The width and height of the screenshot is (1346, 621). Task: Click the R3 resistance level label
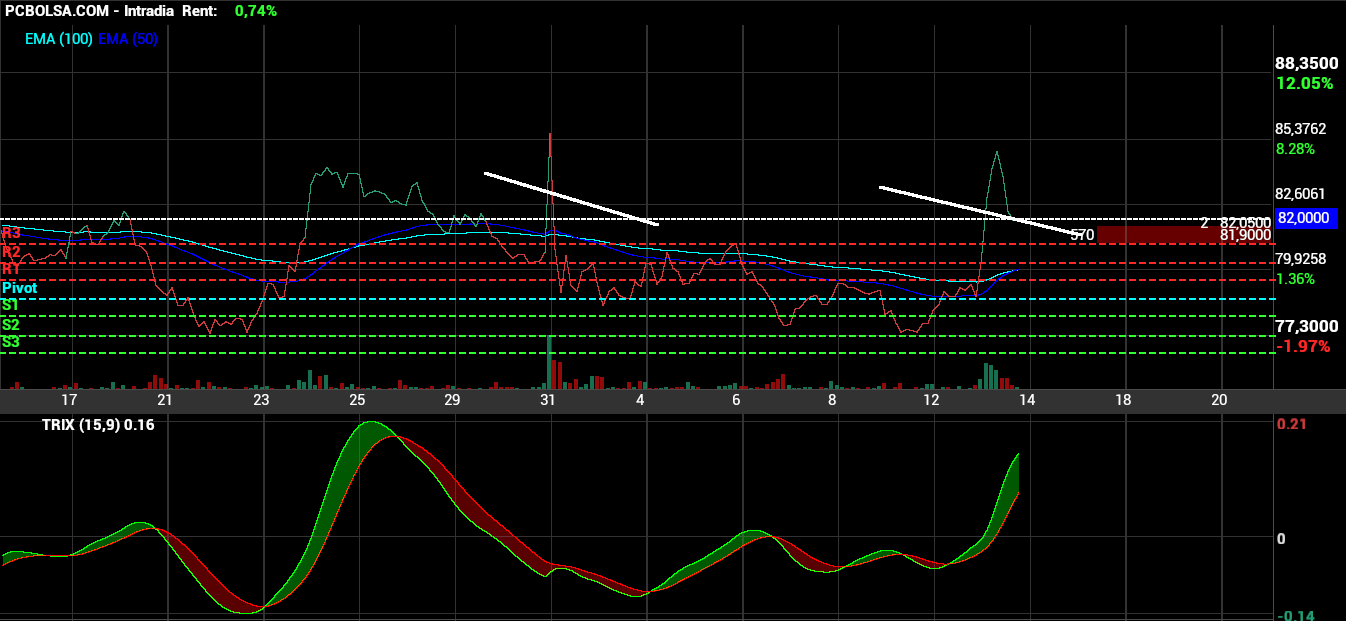[x=11, y=233]
